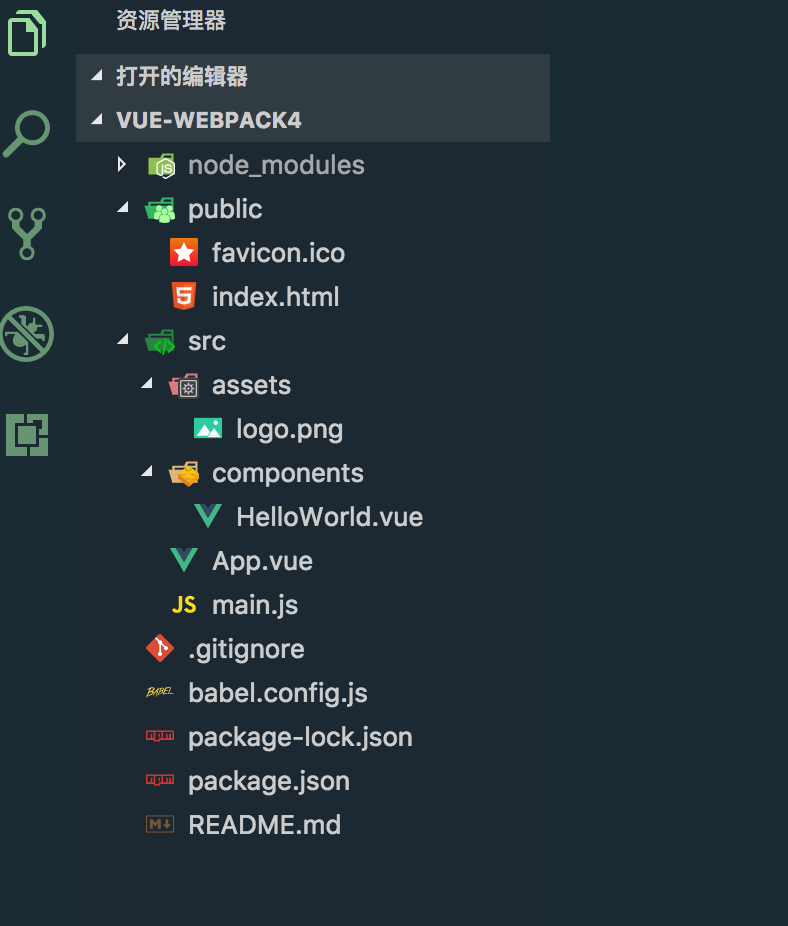This screenshot has height=926, width=788.
Task: Click the git icon next to .gitignore
Action: pos(160,649)
